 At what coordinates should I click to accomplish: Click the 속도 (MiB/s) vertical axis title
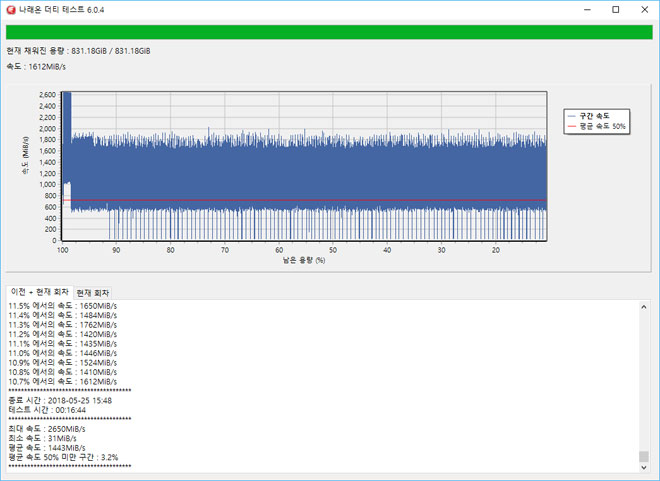point(26,155)
